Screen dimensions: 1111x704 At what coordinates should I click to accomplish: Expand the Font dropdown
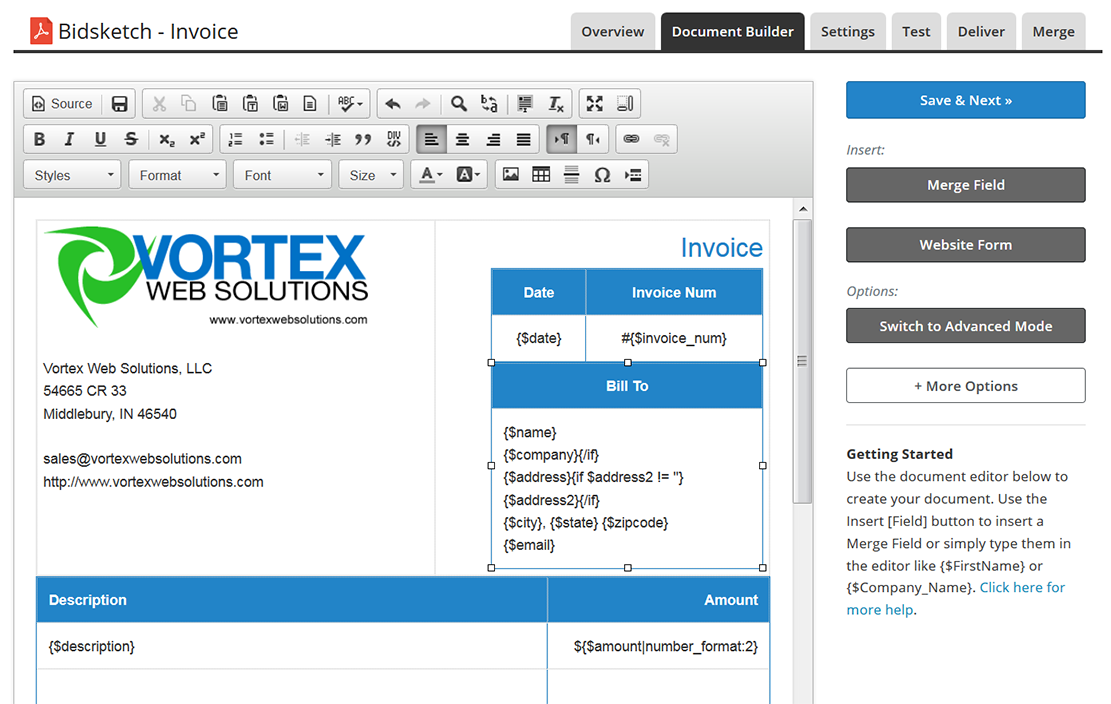(x=283, y=175)
